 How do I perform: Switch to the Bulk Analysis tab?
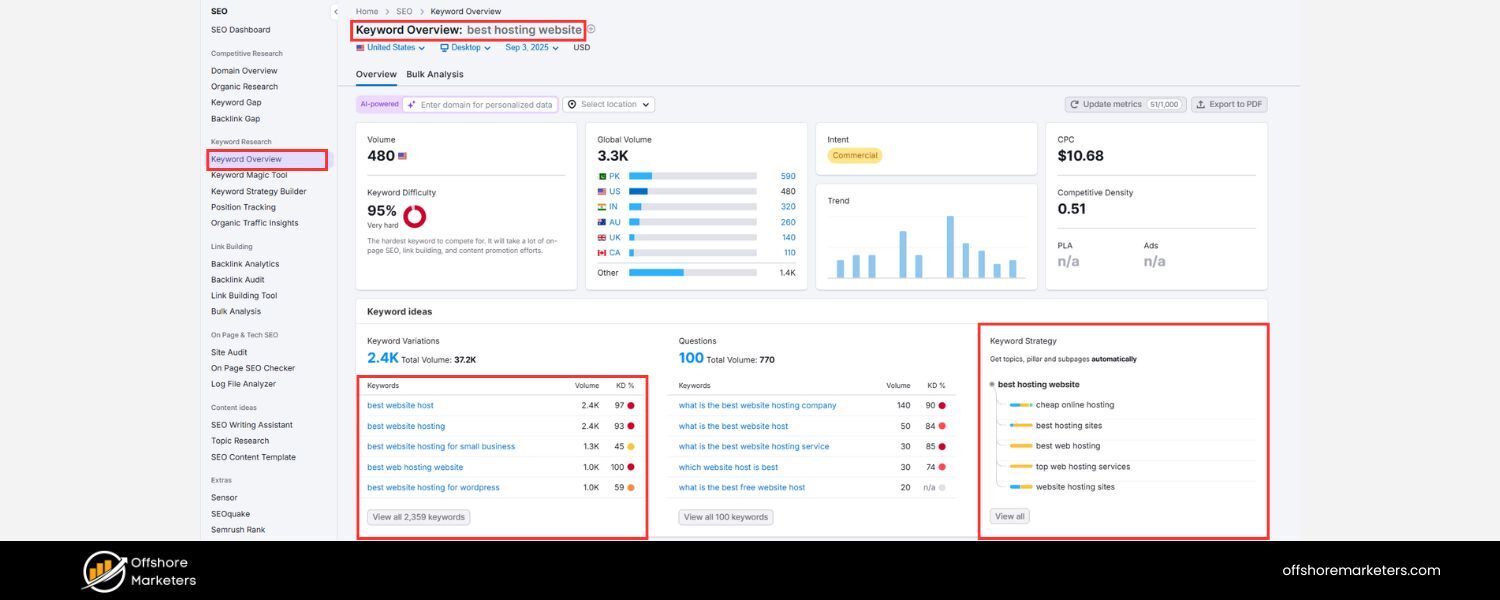[435, 74]
